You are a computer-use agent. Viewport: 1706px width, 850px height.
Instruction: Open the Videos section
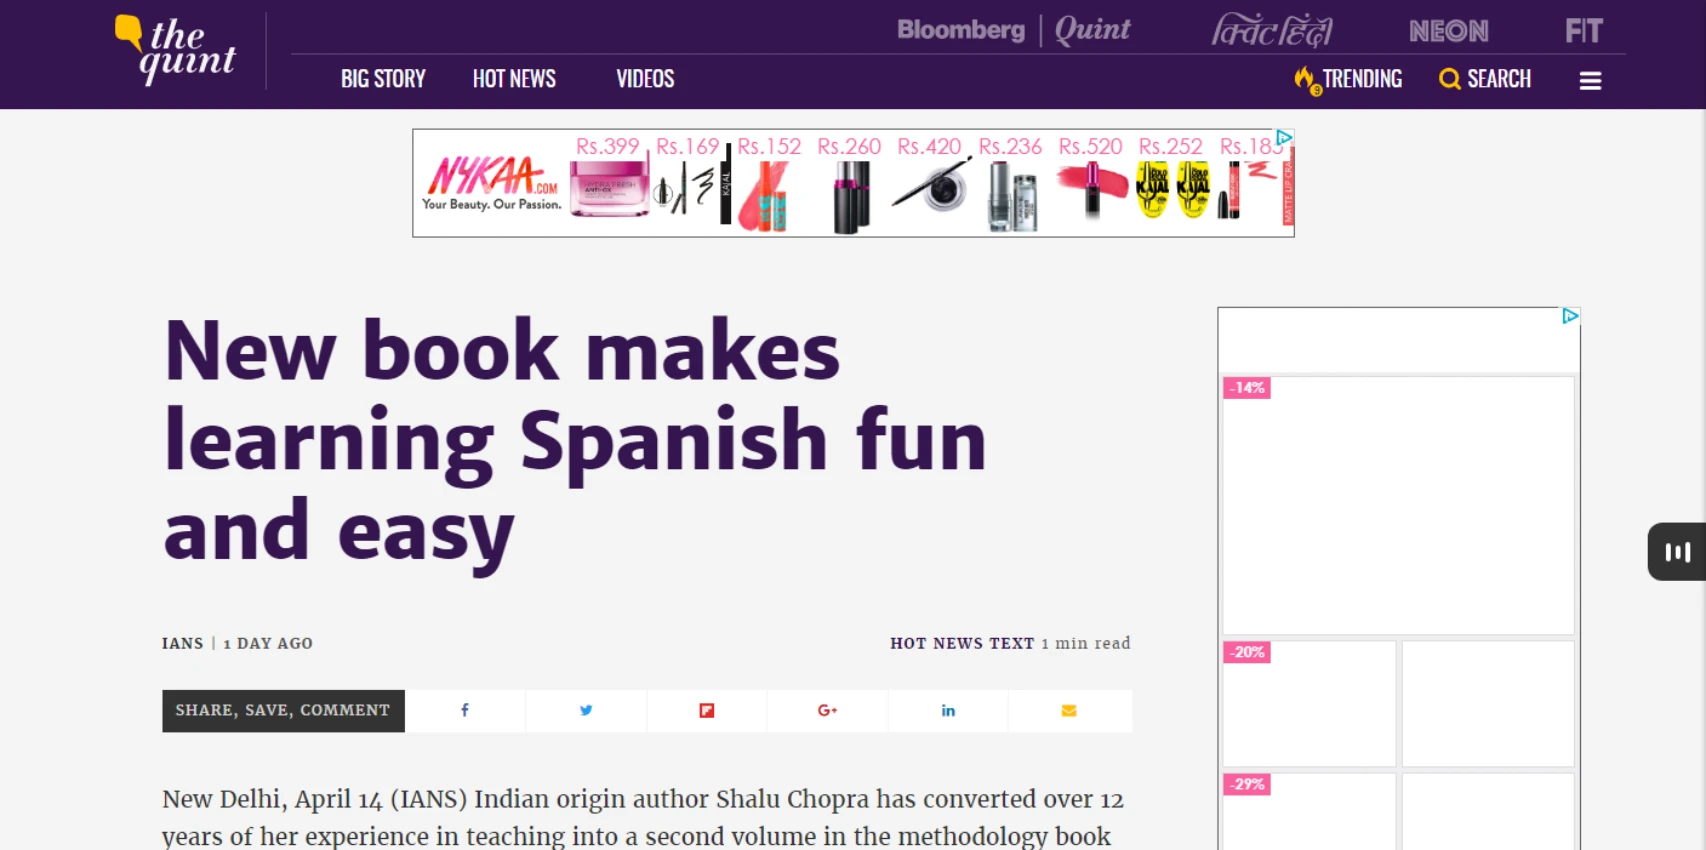pos(645,79)
